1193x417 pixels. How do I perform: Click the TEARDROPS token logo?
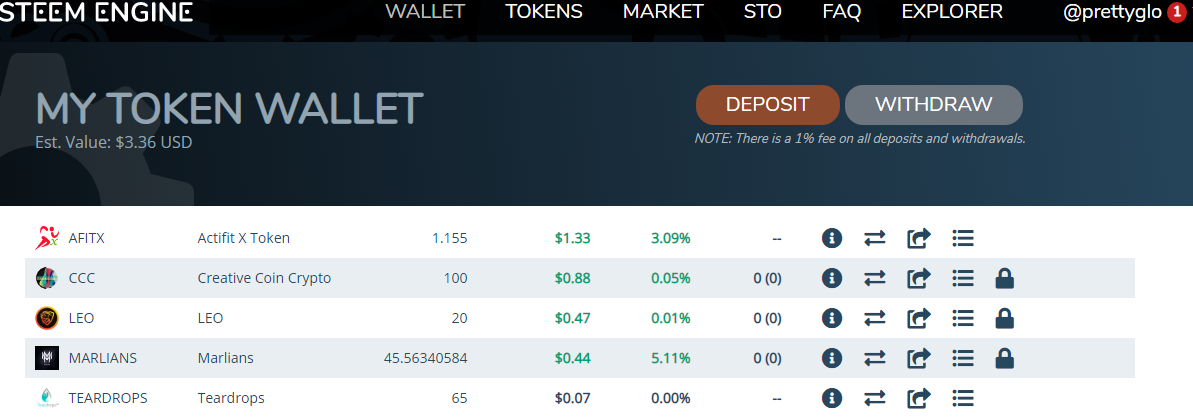click(47, 398)
